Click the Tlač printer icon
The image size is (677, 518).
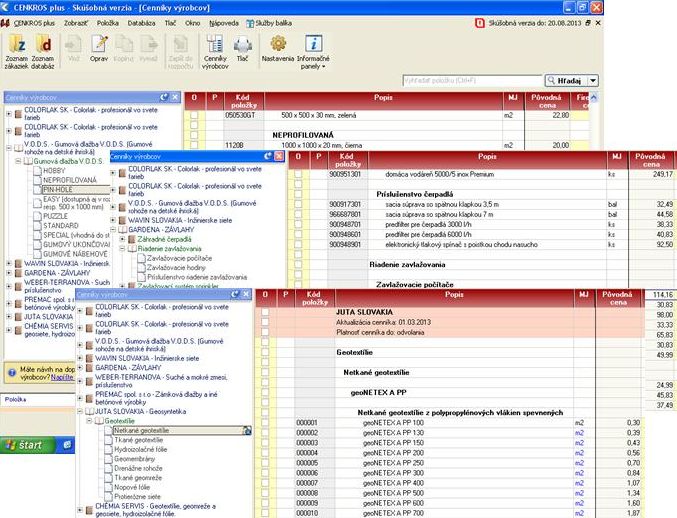[243, 49]
